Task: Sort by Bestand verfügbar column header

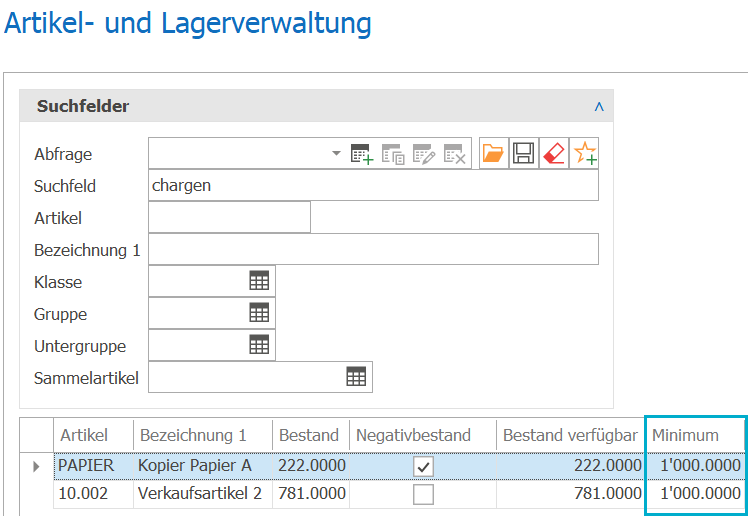Action: [571, 435]
